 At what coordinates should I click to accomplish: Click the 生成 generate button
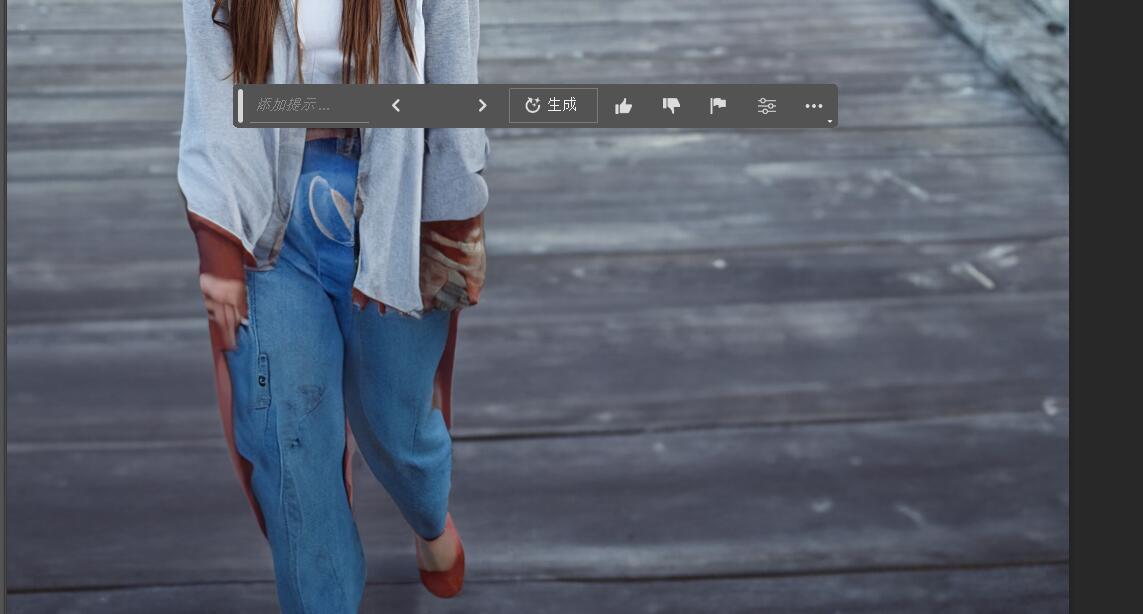(x=553, y=106)
